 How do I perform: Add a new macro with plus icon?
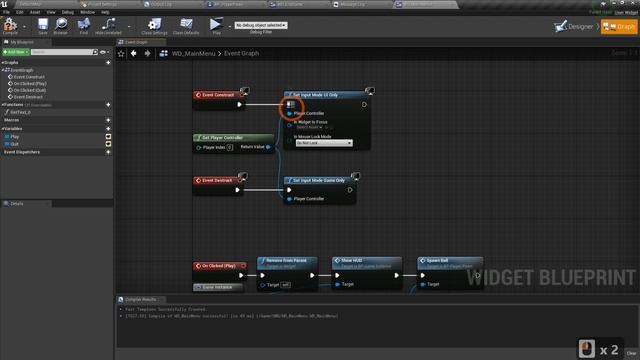coord(108,120)
